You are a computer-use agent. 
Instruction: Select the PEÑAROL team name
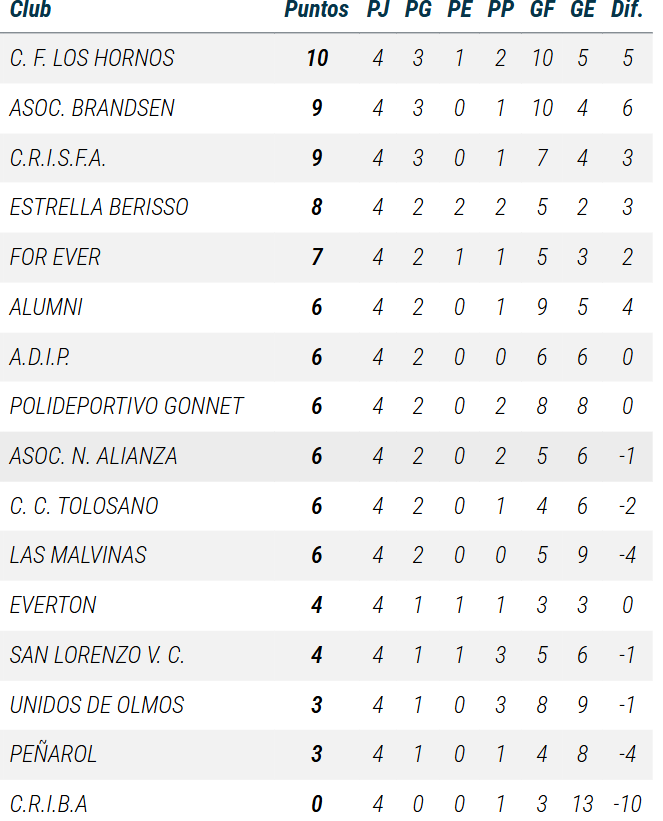click(53, 754)
